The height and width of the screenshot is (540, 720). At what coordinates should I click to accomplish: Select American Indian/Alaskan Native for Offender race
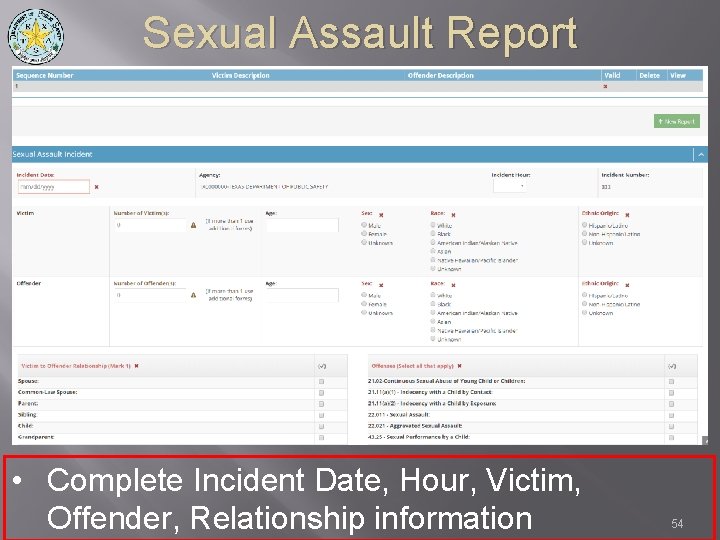click(433, 313)
